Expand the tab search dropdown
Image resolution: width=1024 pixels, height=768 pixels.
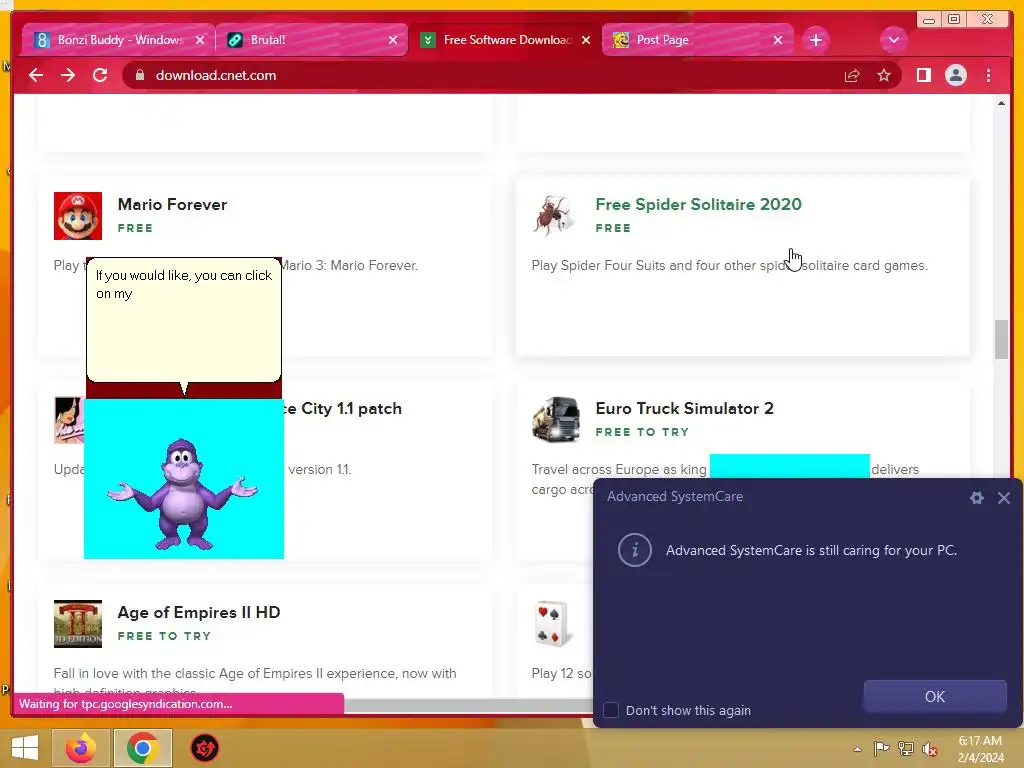(893, 40)
